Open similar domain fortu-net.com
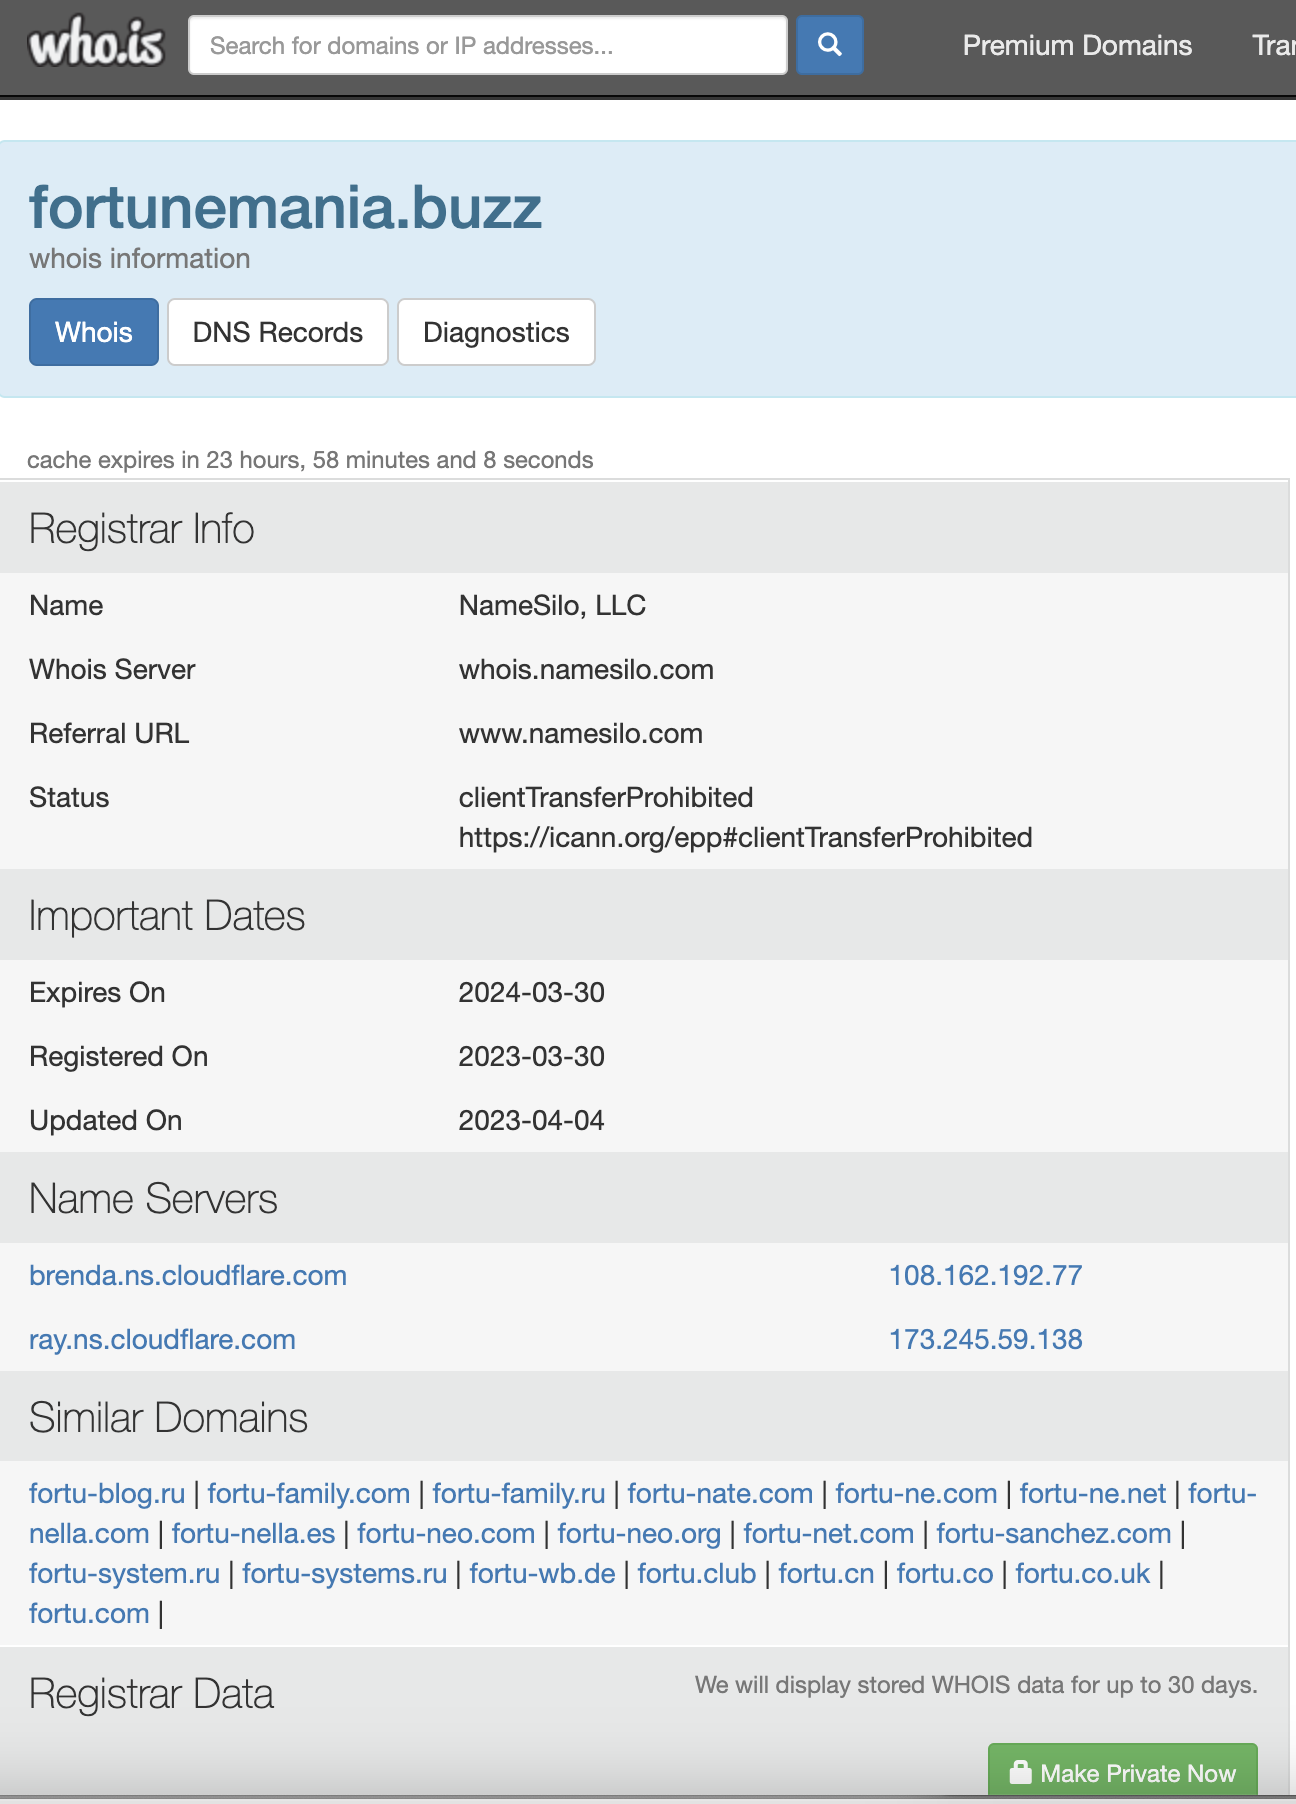The image size is (1296, 1804). 829,1534
